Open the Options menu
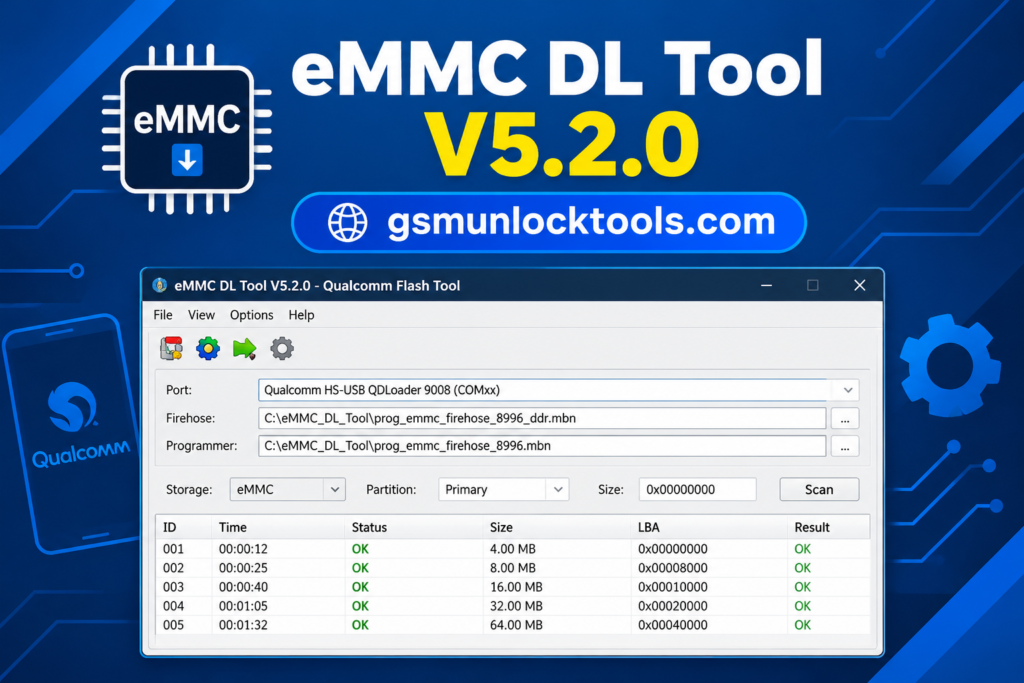The width and height of the screenshot is (1024, 683). click(x=251, y=315)
